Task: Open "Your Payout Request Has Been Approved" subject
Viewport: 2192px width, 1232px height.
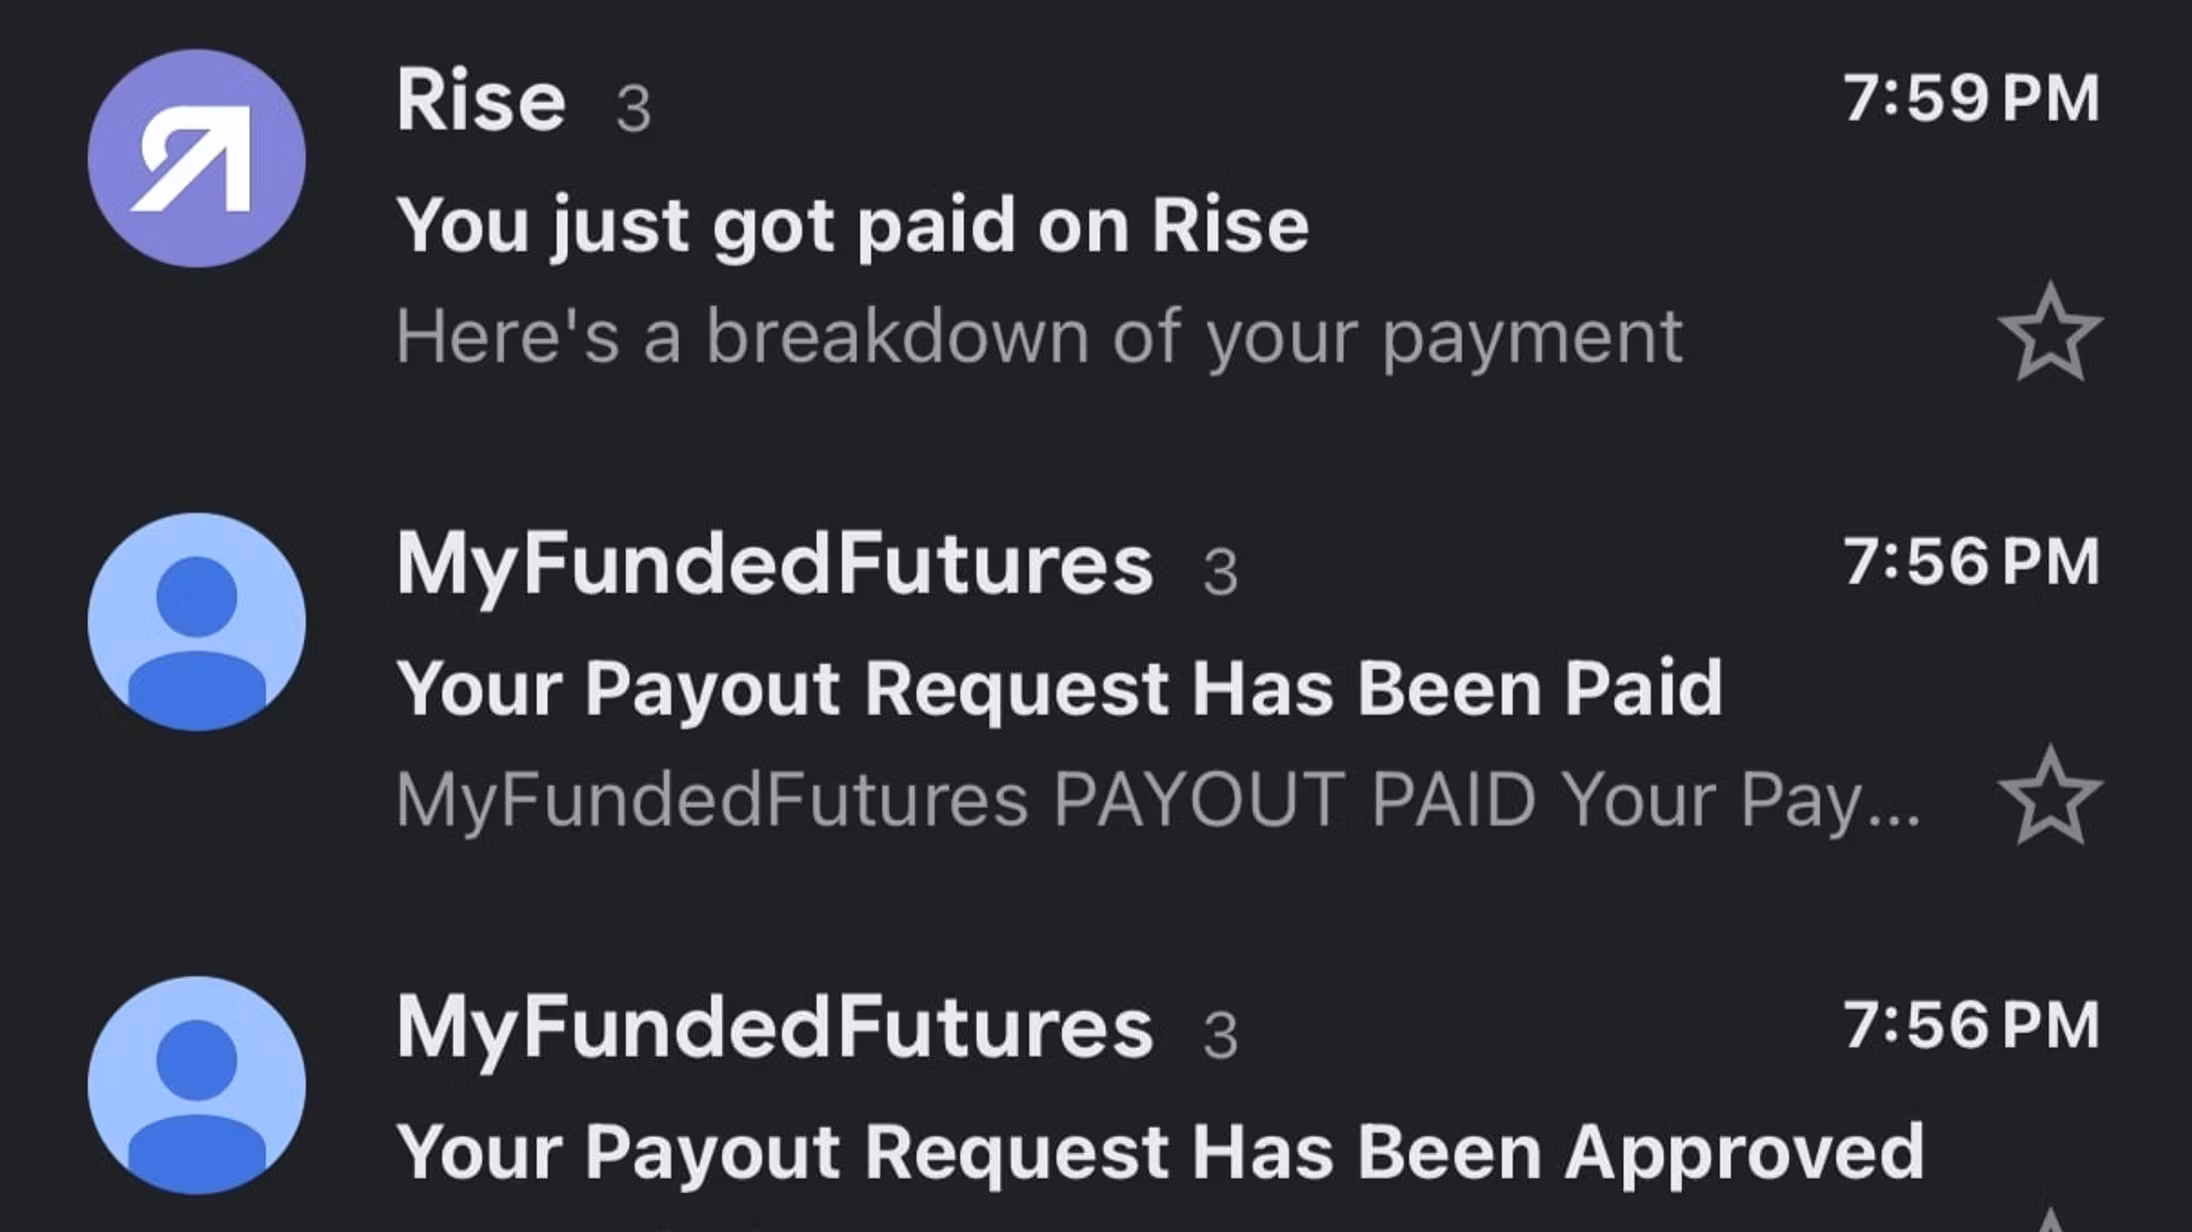Action: [1160, 1153]
